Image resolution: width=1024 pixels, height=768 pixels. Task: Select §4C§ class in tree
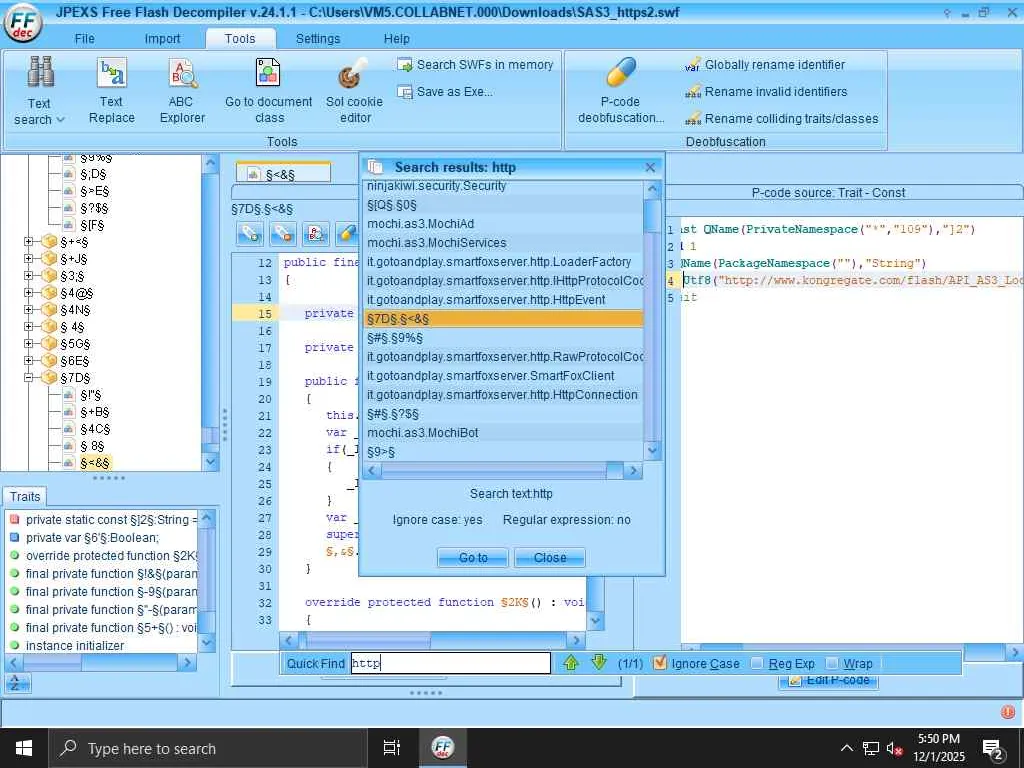tap(95, 428)
